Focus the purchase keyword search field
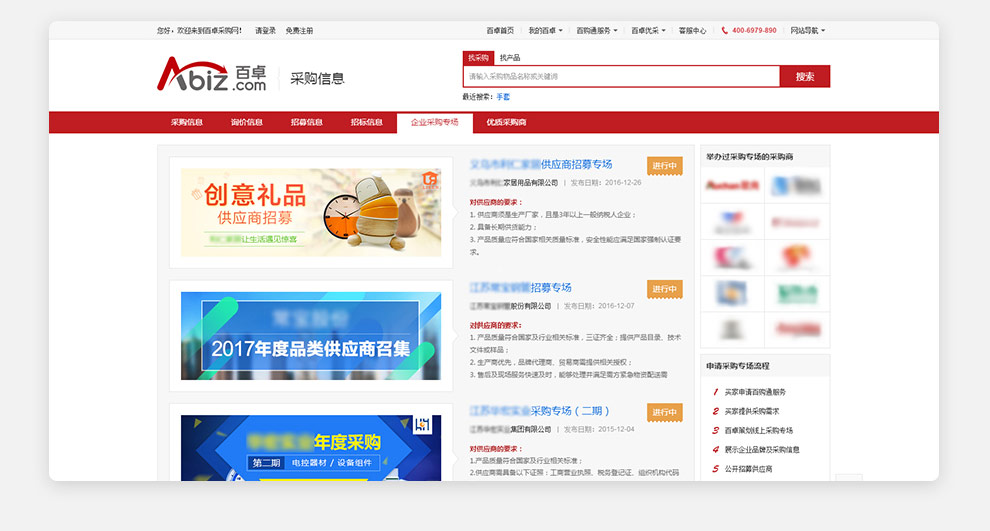The image size is (990, 531). 621,76
